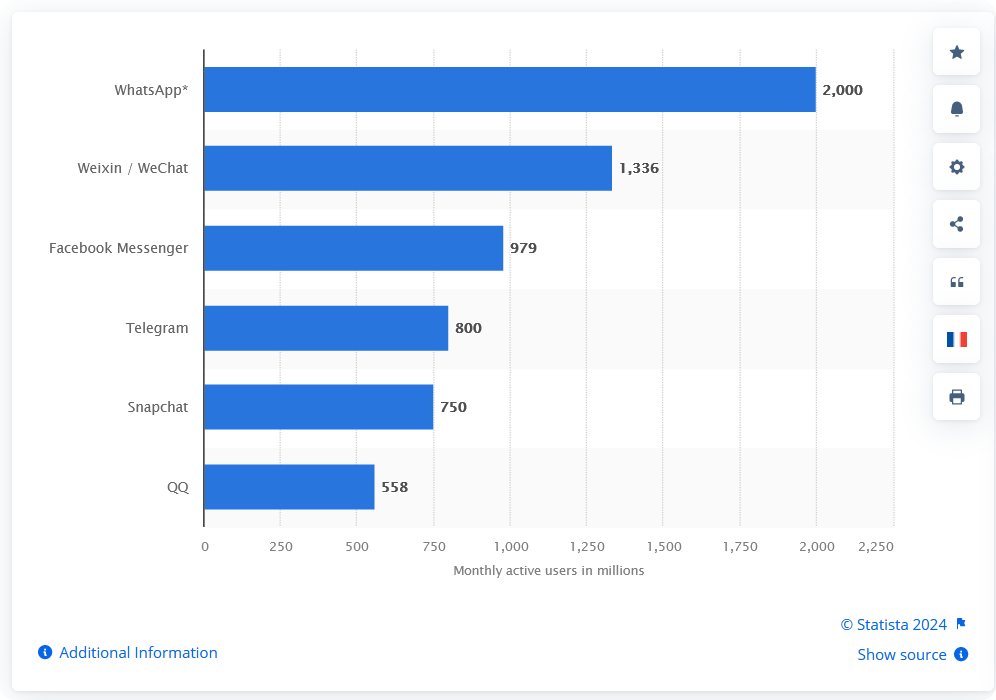Click the 800 value label
This screenshot has height=700, width=996.
[468, 328]
